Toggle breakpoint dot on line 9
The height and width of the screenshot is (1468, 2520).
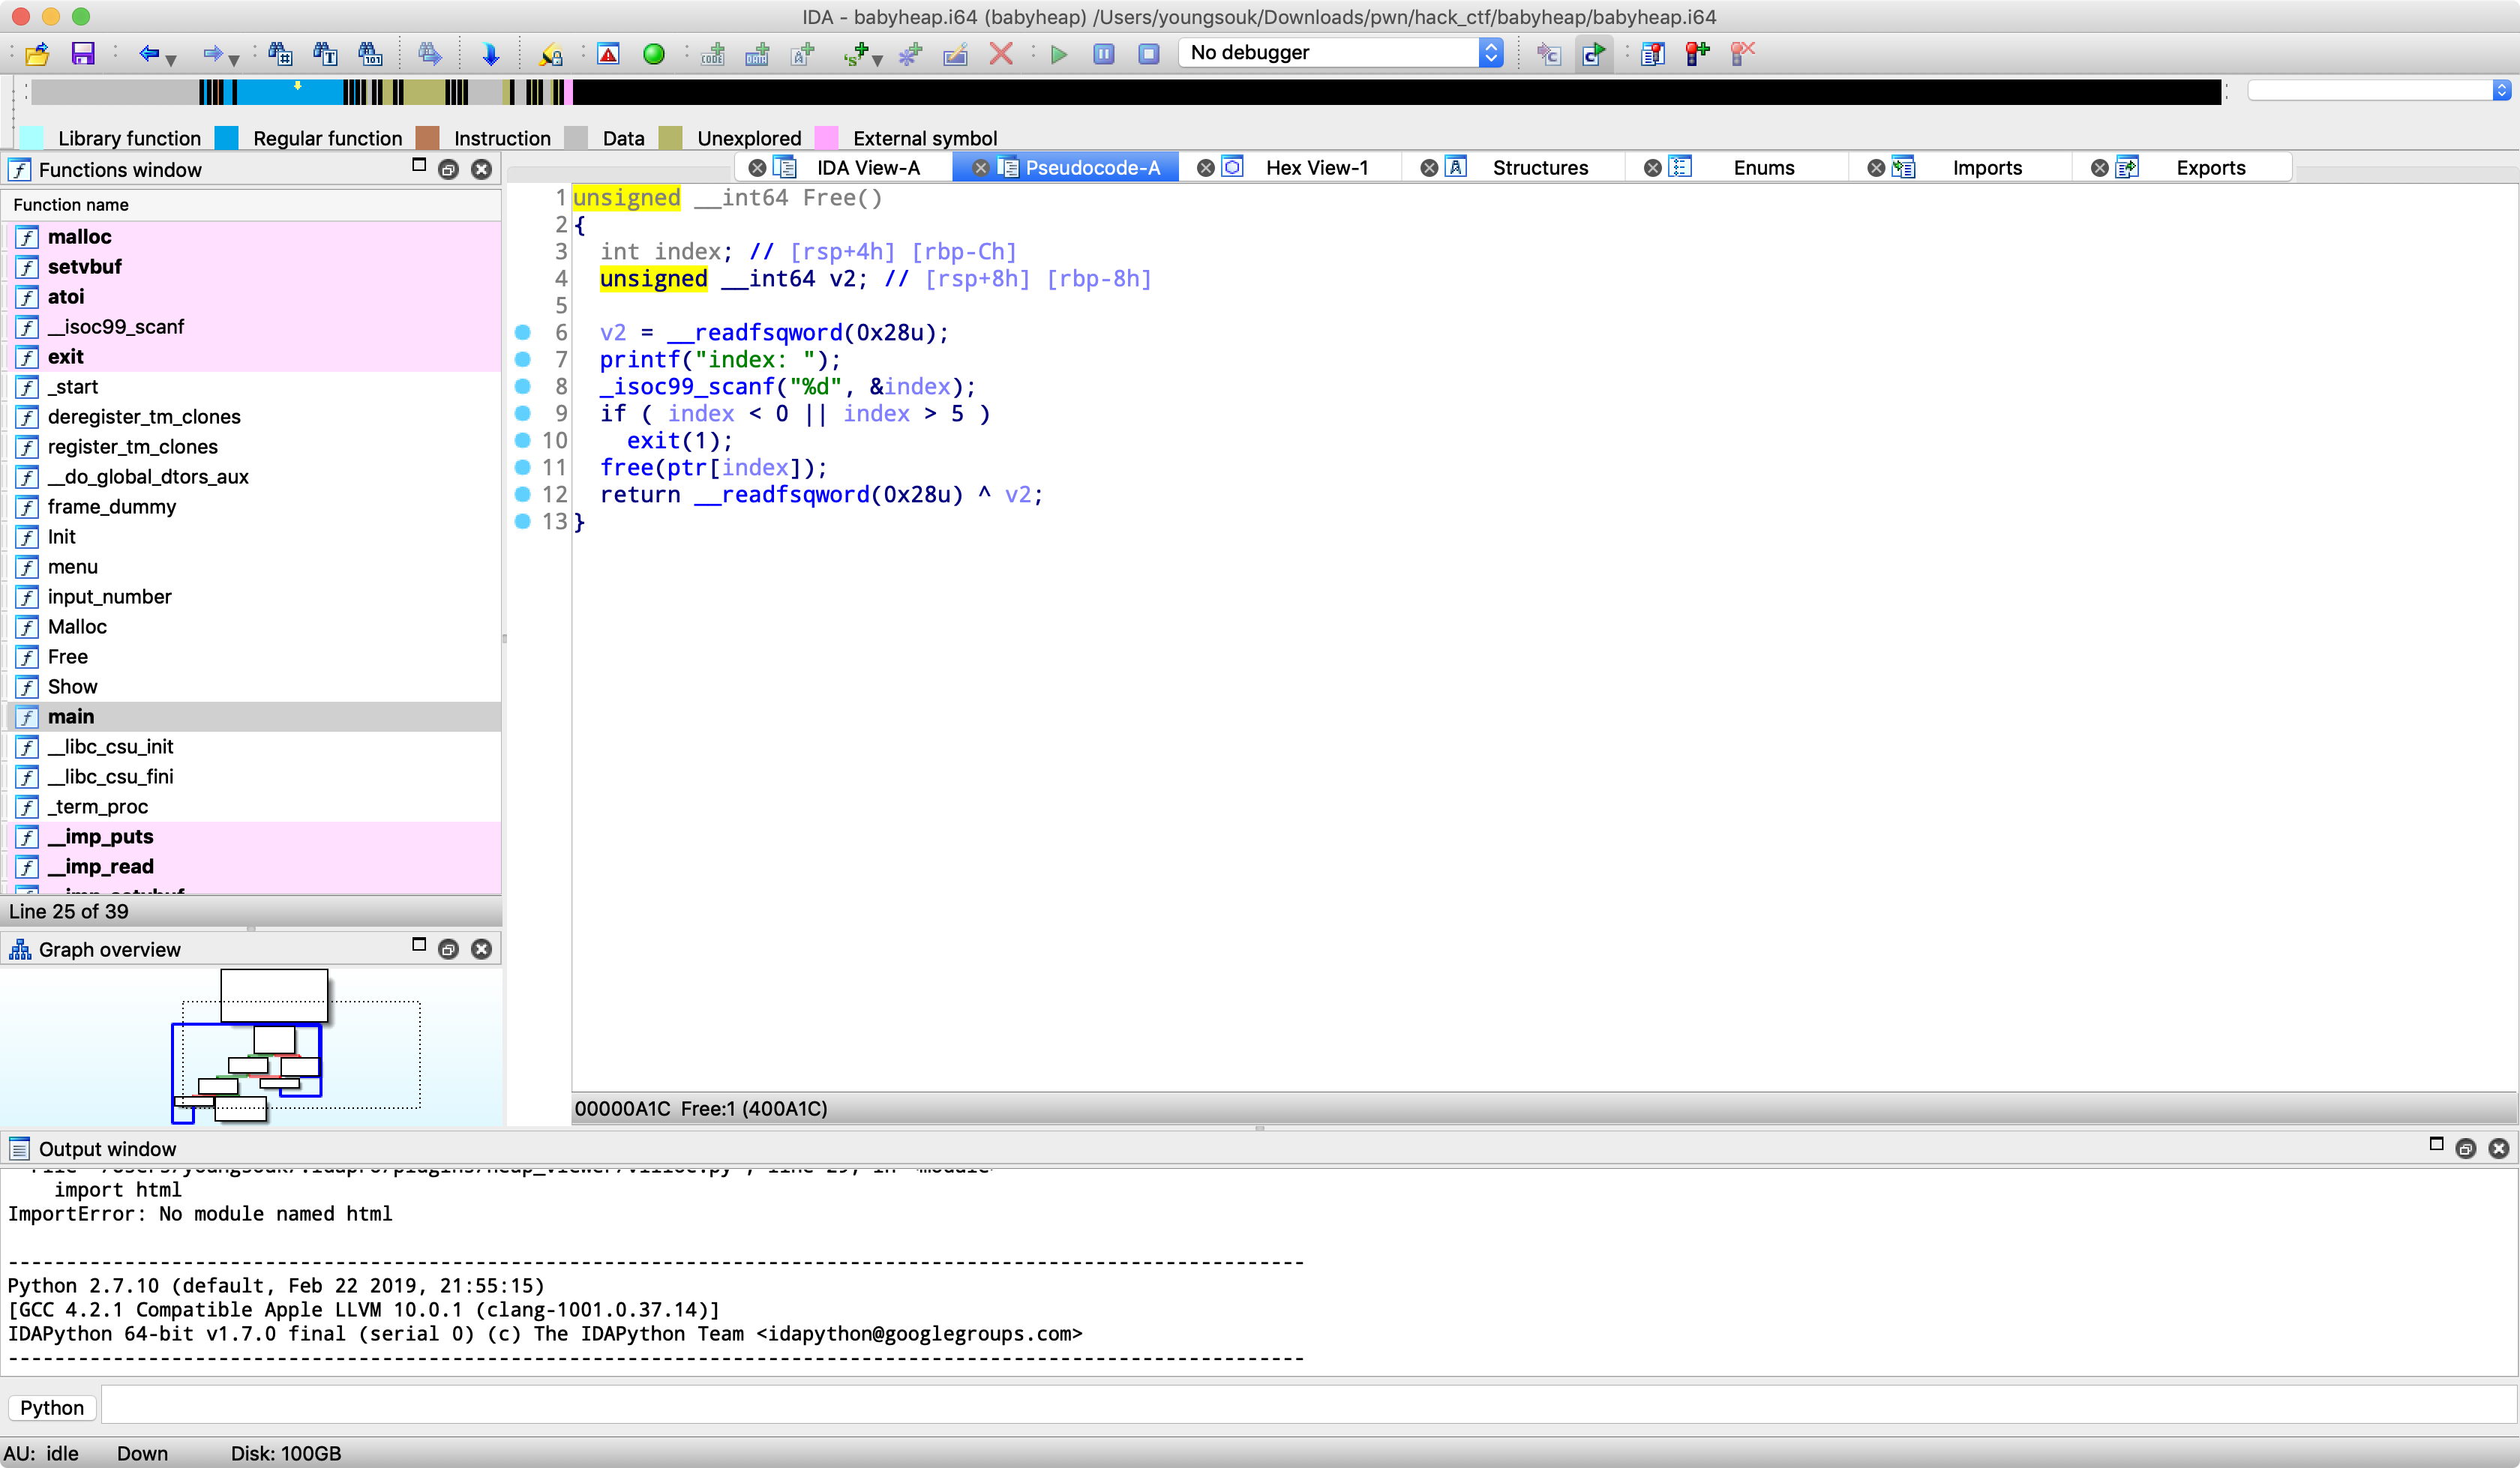coord(522,413)
